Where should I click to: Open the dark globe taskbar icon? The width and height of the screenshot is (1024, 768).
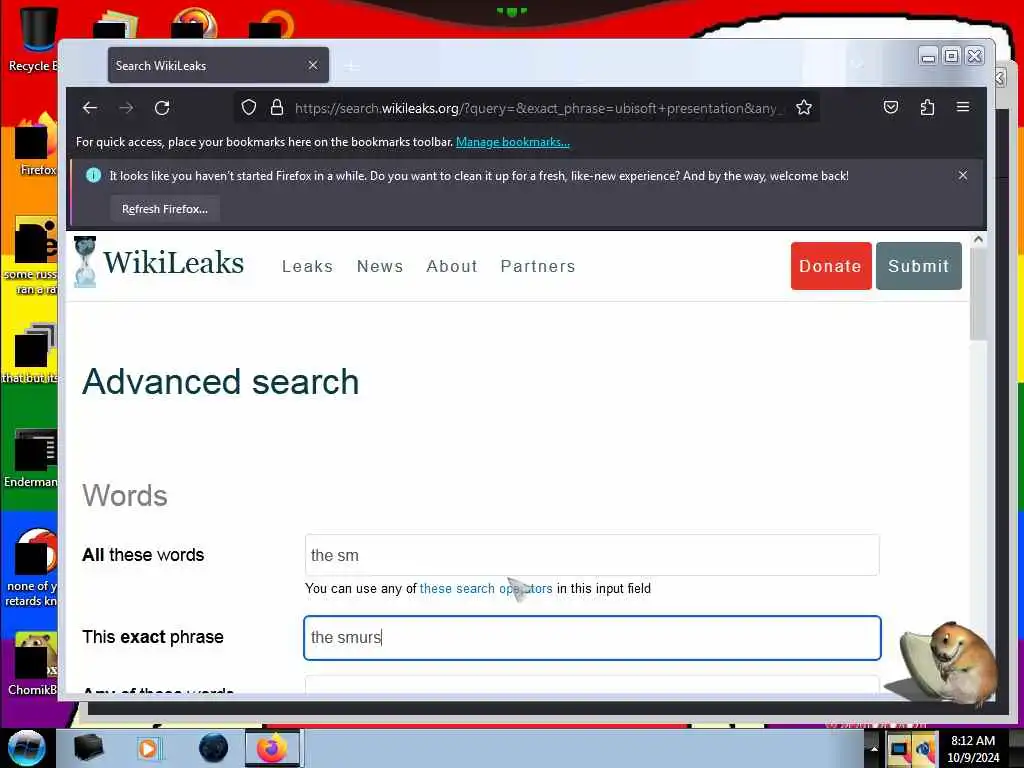coord(214,748)
